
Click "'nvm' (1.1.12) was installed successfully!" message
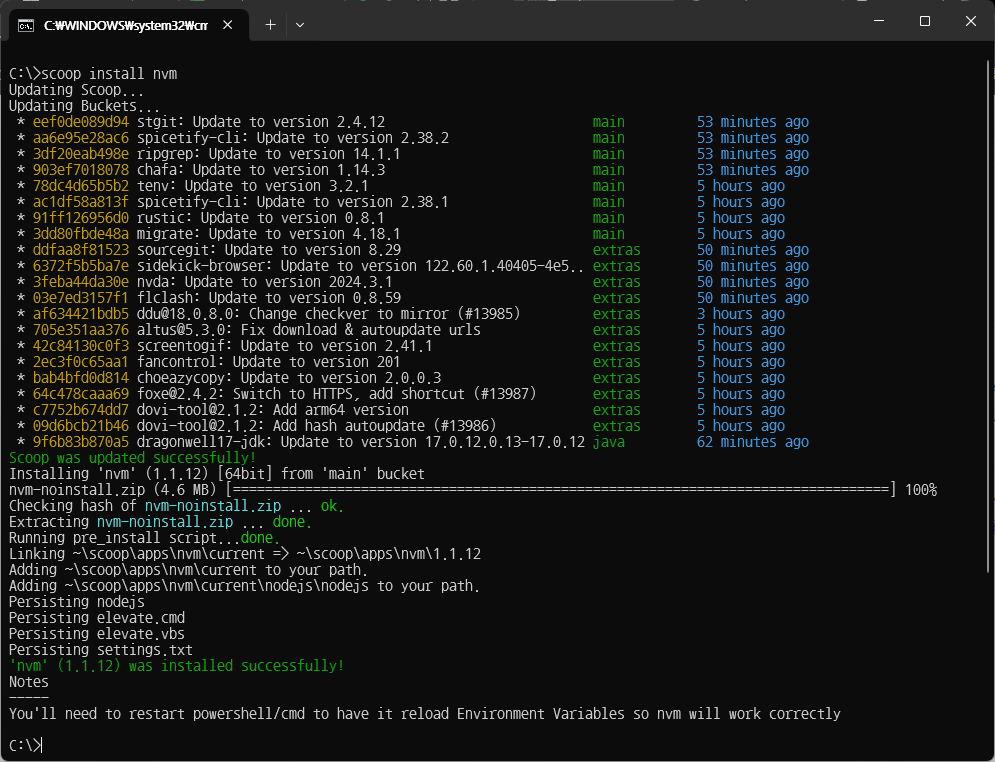pos(176,666)
